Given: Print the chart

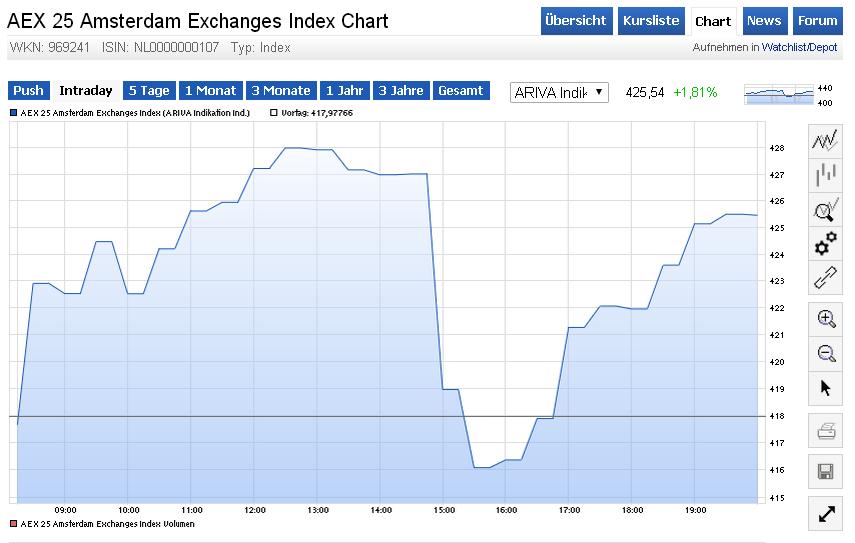Looking at the screenshot, I should click(x=826, y=432).
